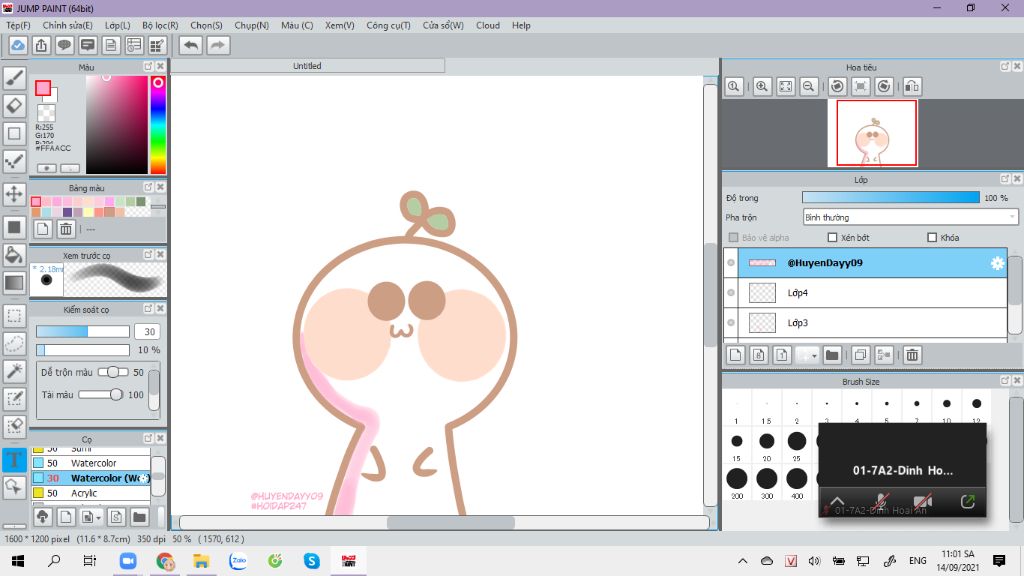This screenshot has height=576, width=1024.
Task: Select the Gradient tool
Action: tap(14, 283)
